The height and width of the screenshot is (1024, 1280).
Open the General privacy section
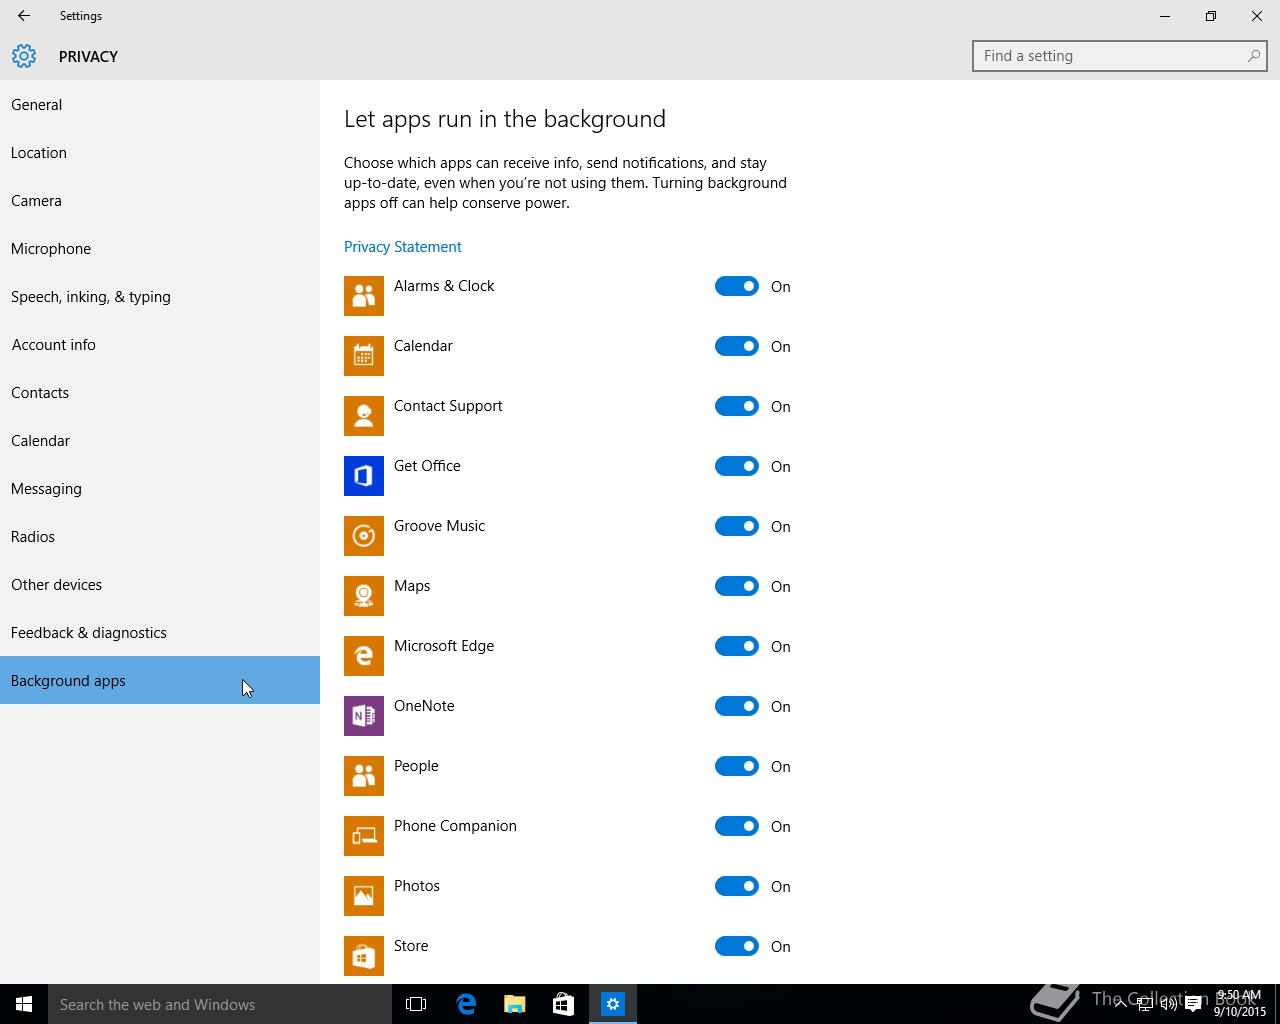(x=160, y=104)
